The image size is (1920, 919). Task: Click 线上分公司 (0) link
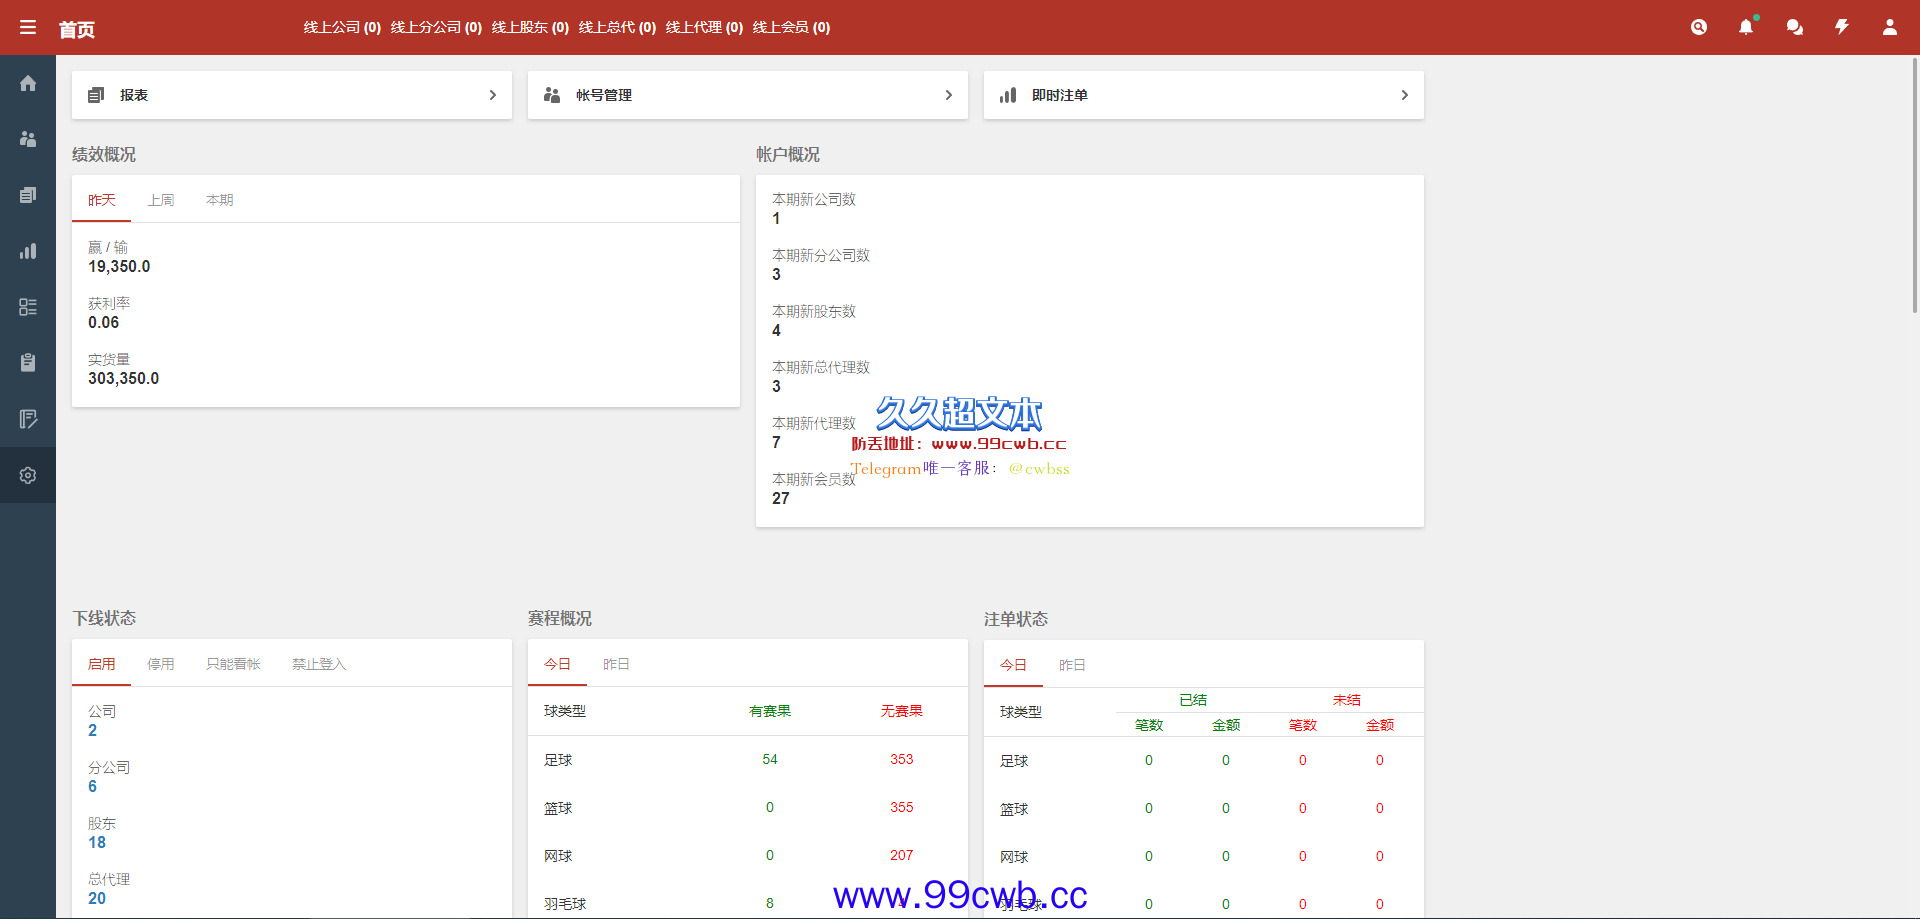click(436, 27)
